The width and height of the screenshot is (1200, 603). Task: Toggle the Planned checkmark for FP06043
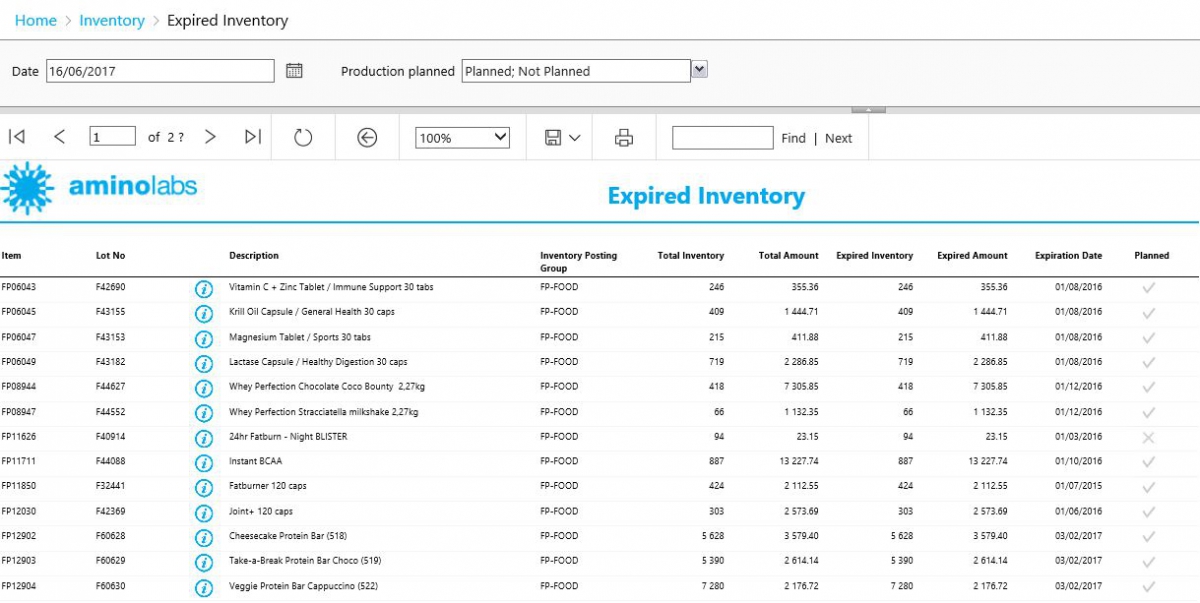(x=1150, y=287)
